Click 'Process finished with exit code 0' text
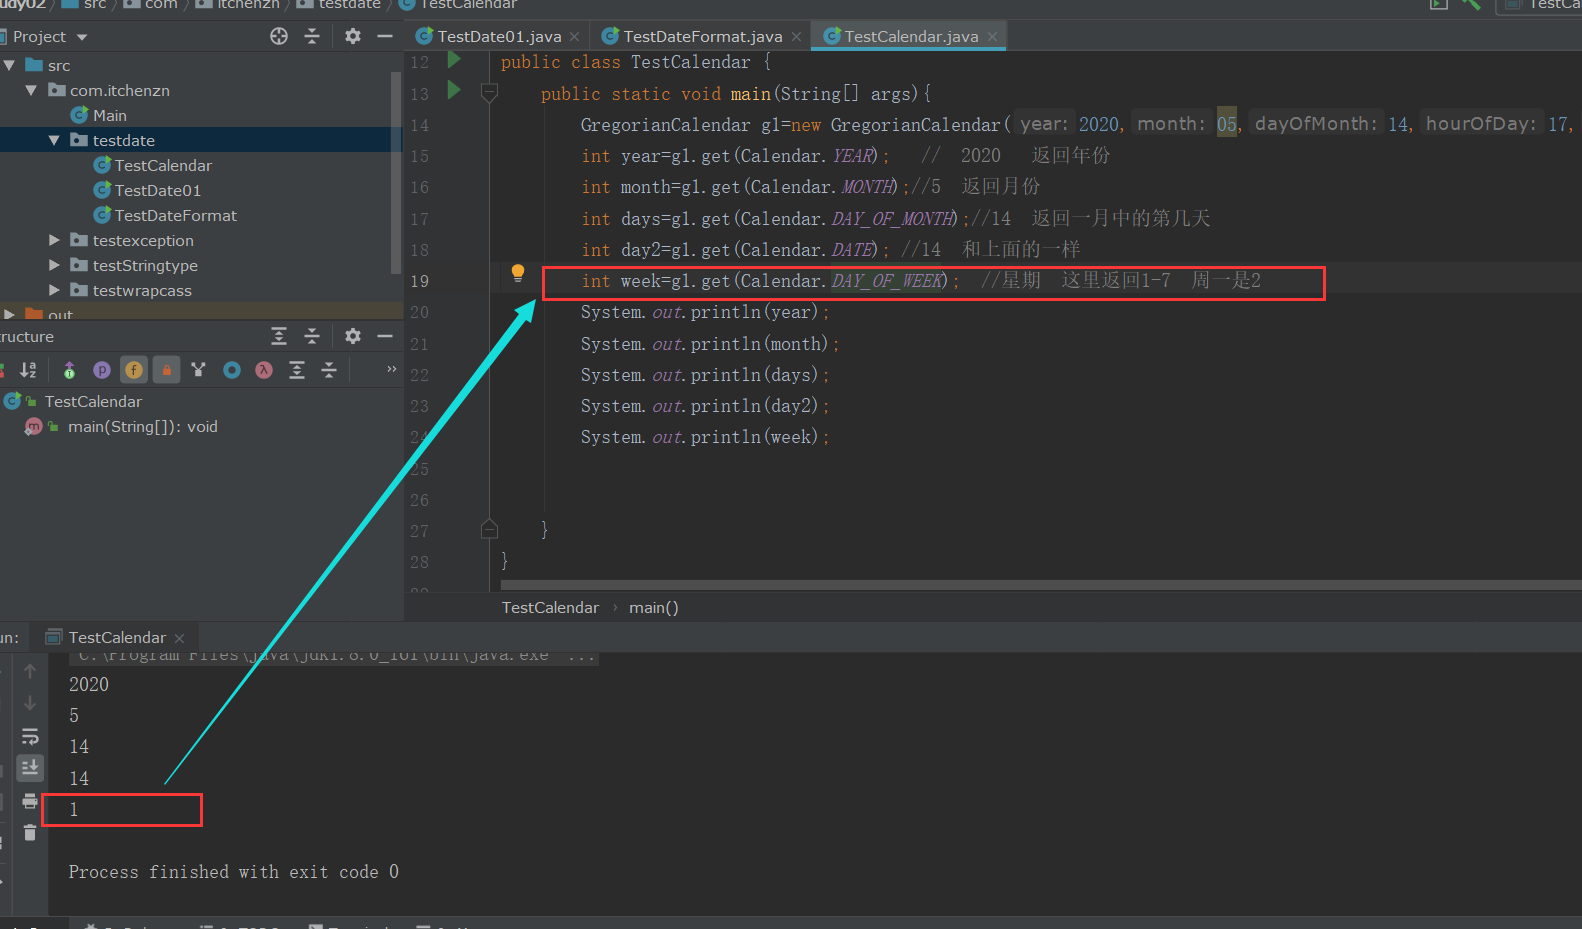 pyautogui.click(x=233, y=872)
